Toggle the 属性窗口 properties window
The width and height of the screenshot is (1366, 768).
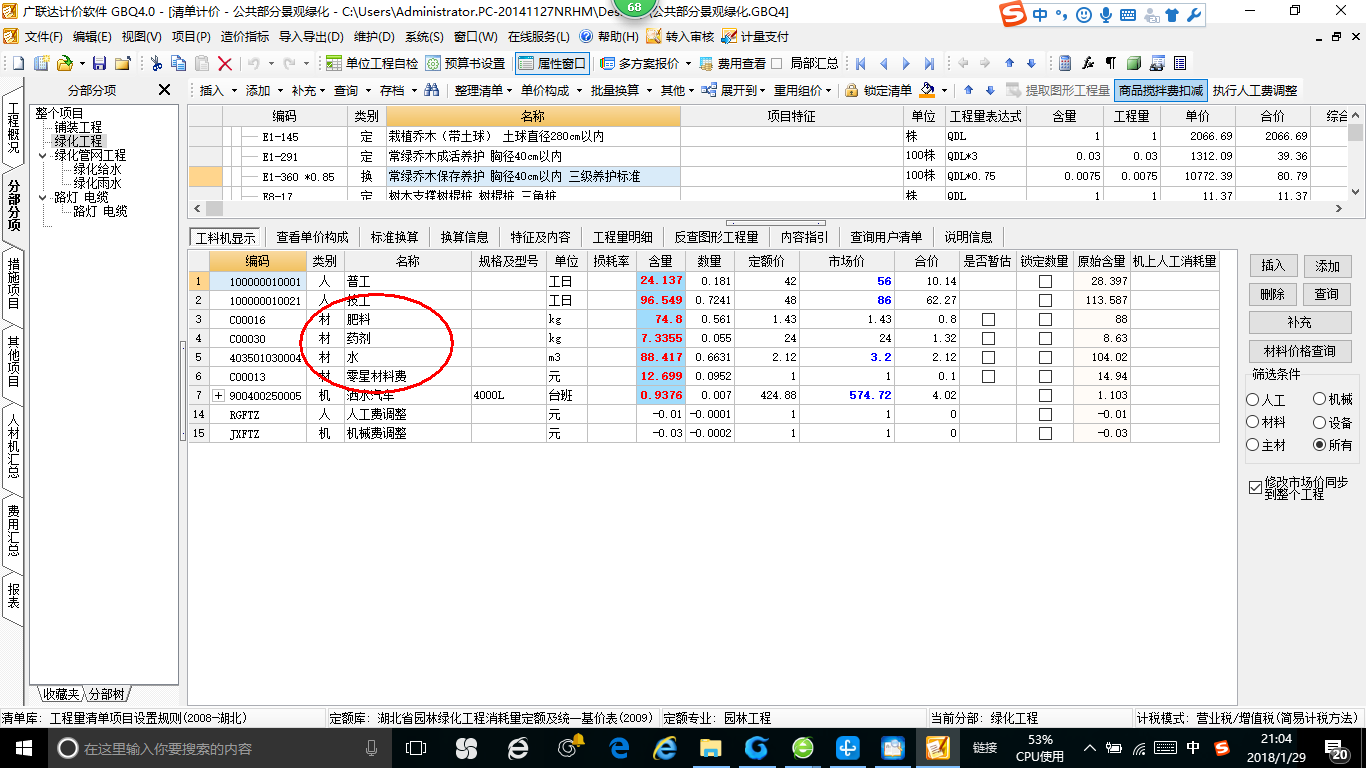[553, 63]
